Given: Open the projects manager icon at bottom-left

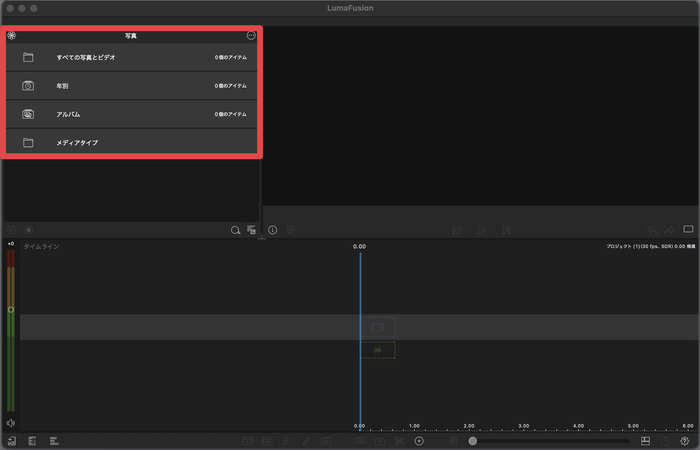Looking at the screenshot, I should [x=11, y=441].
